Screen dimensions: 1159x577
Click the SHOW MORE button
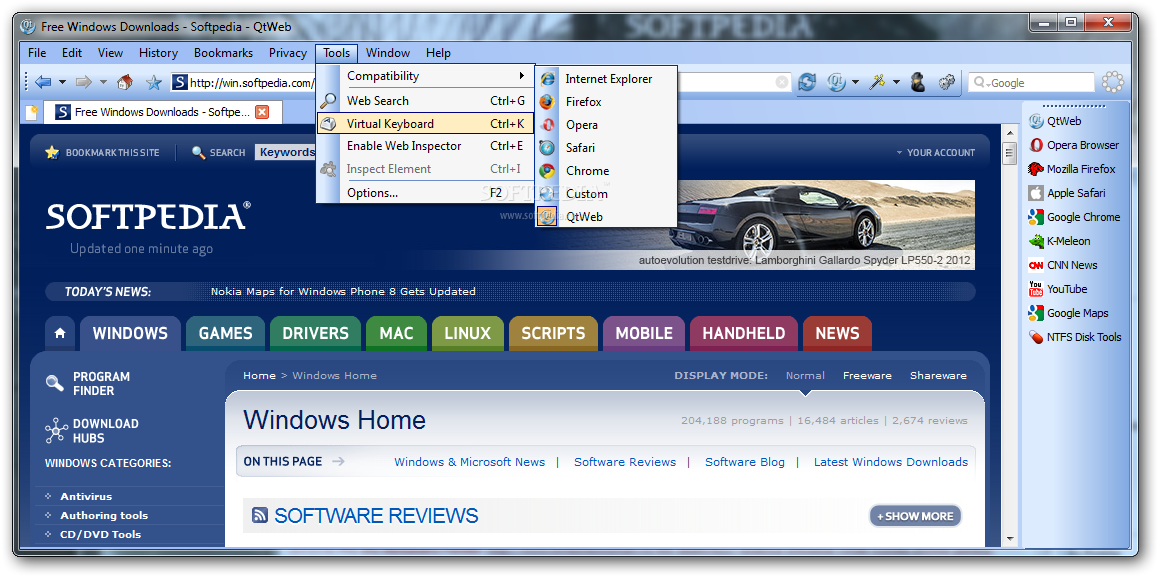coord(915,516)
